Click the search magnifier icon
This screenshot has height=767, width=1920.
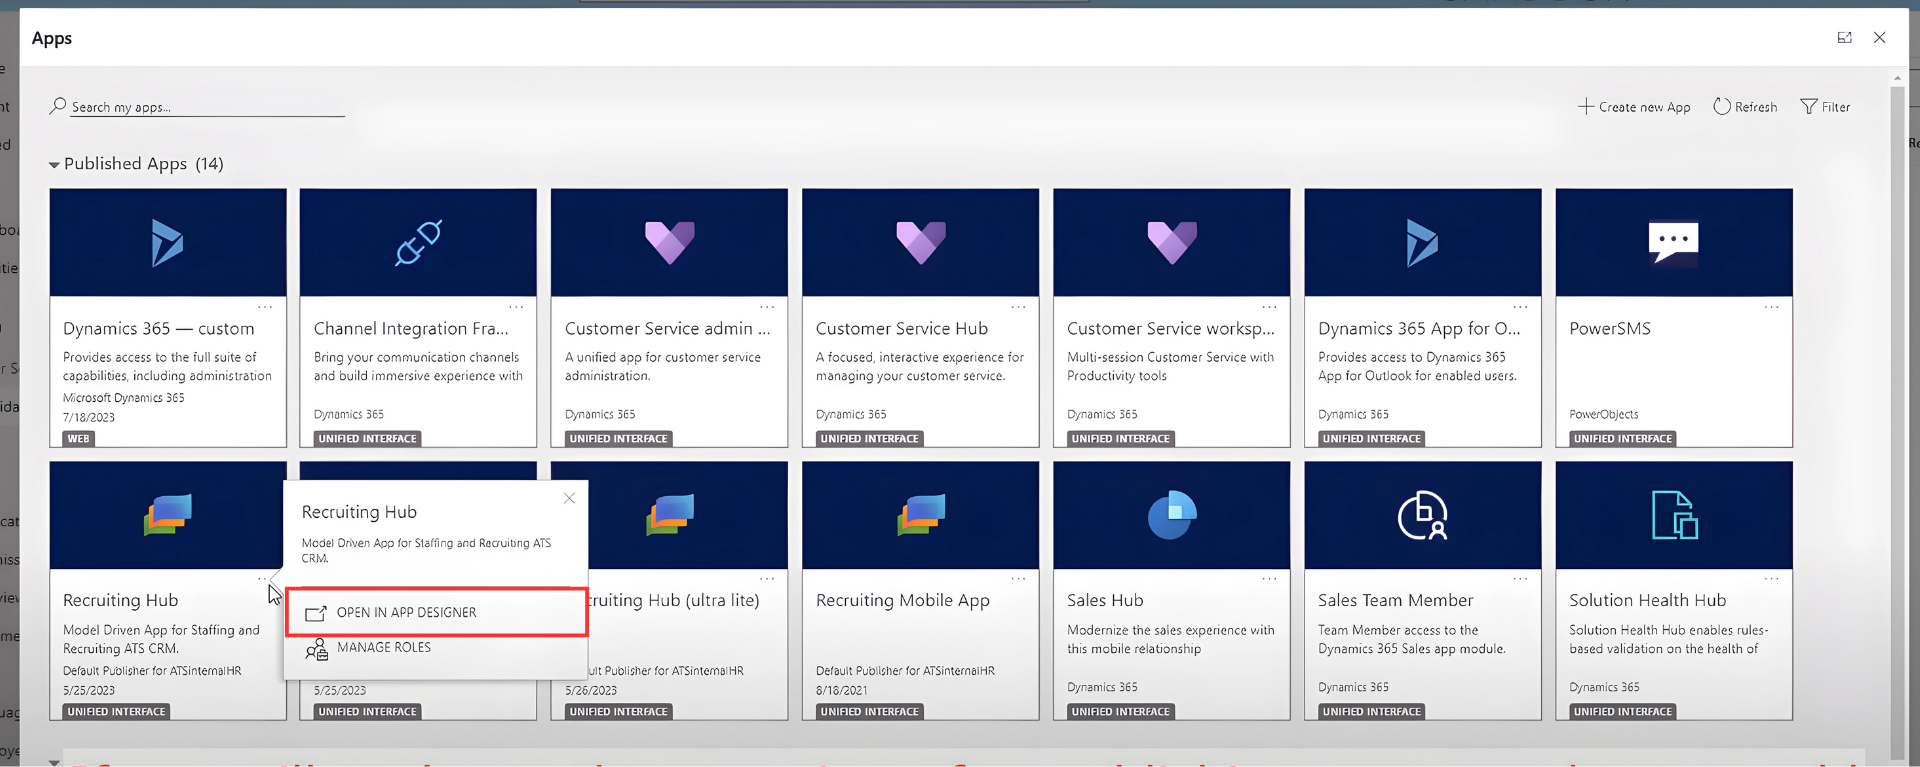coord(58,105)
